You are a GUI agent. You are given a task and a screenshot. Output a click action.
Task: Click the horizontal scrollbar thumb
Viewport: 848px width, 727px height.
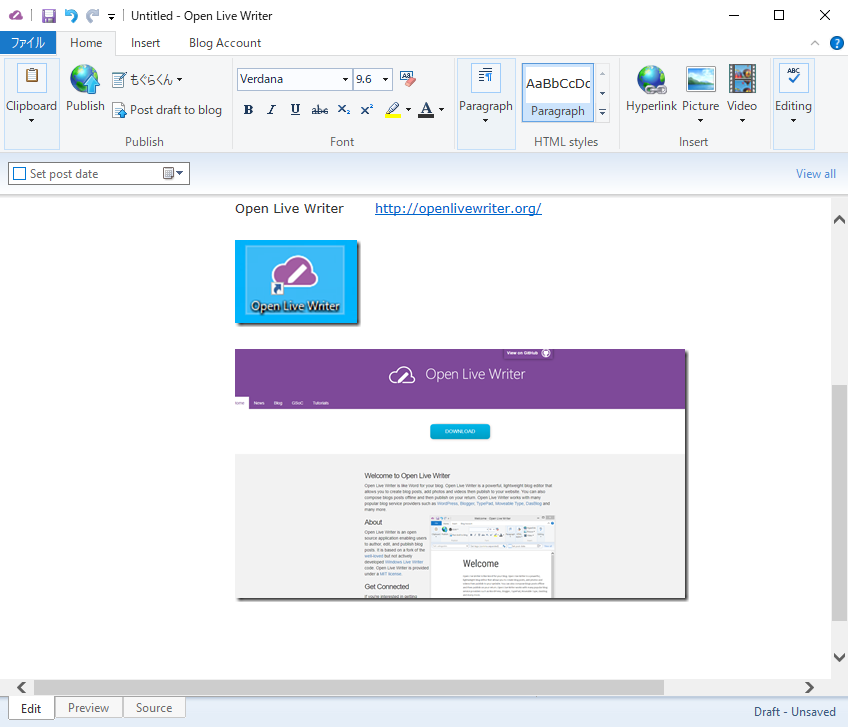click(349, 687)
